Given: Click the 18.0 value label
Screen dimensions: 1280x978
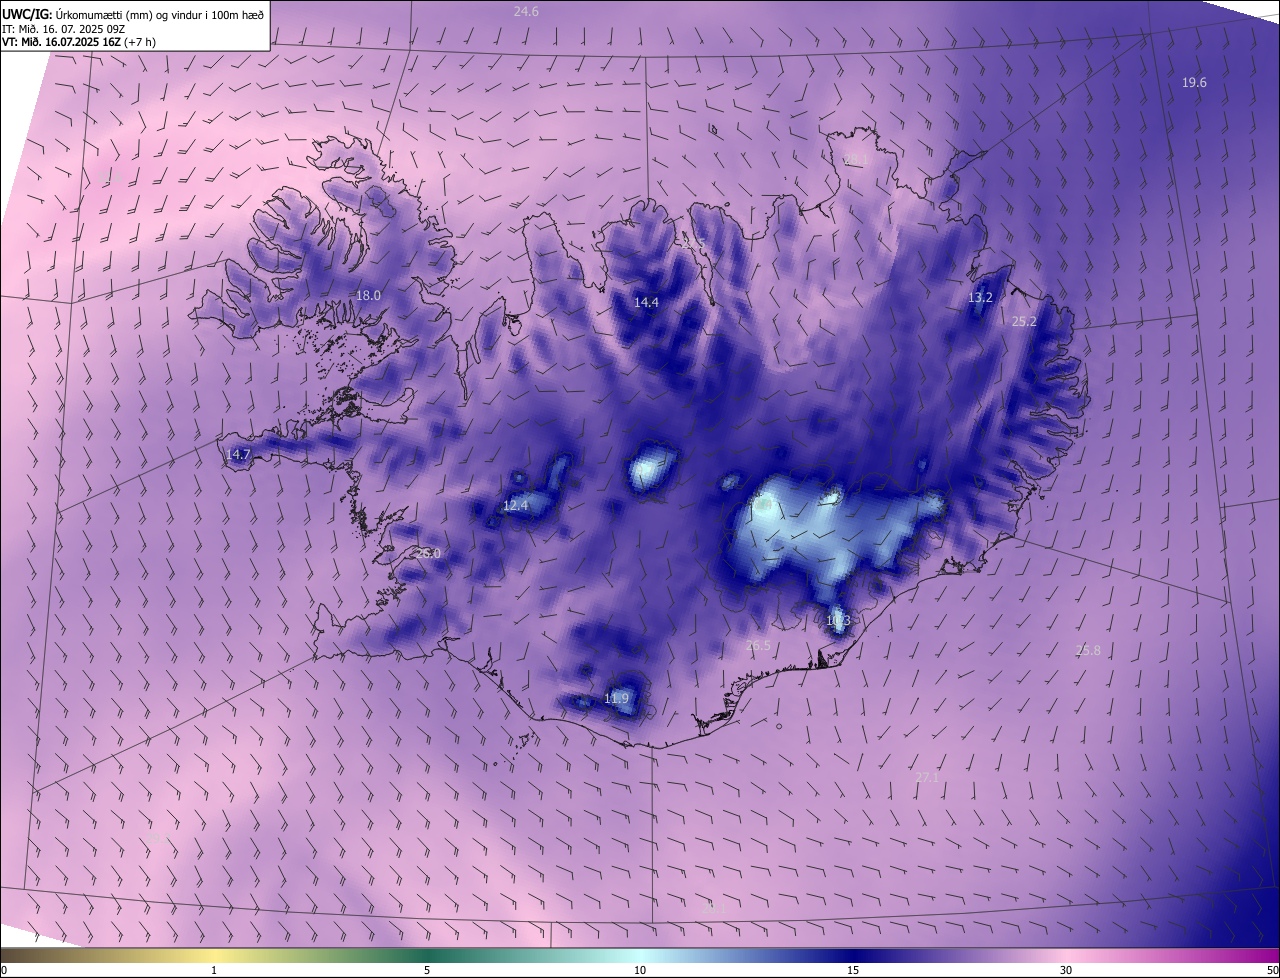Looking at the screenshot, I should click(x=369, y=296).
